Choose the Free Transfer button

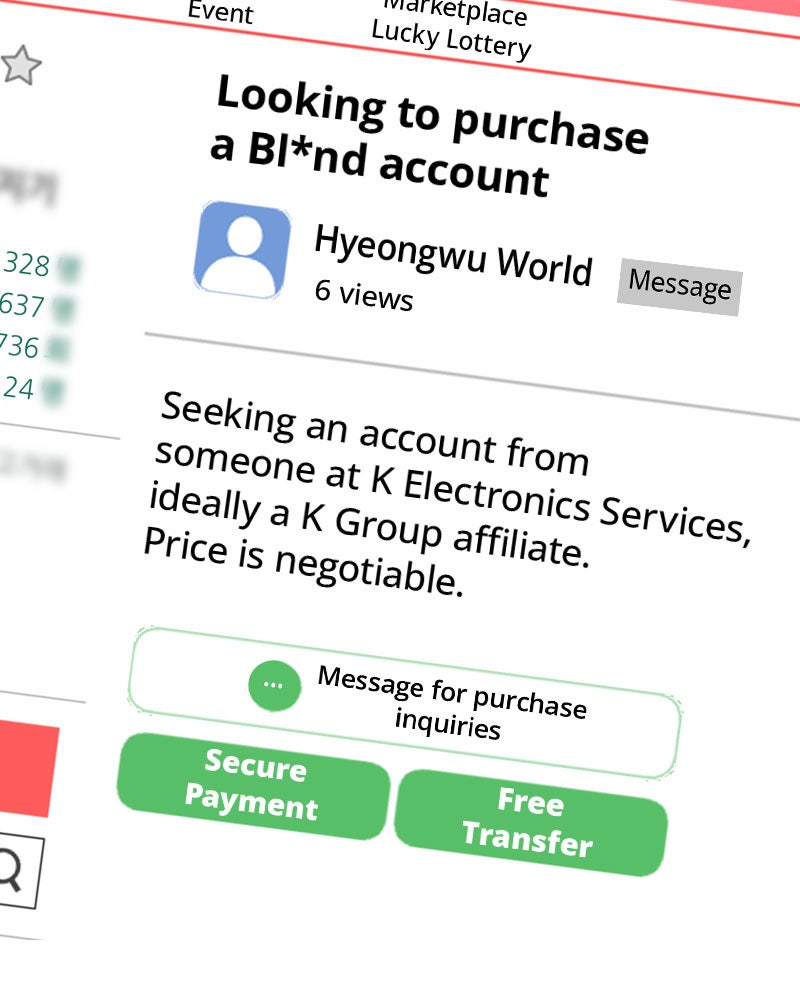coord(530,821)
